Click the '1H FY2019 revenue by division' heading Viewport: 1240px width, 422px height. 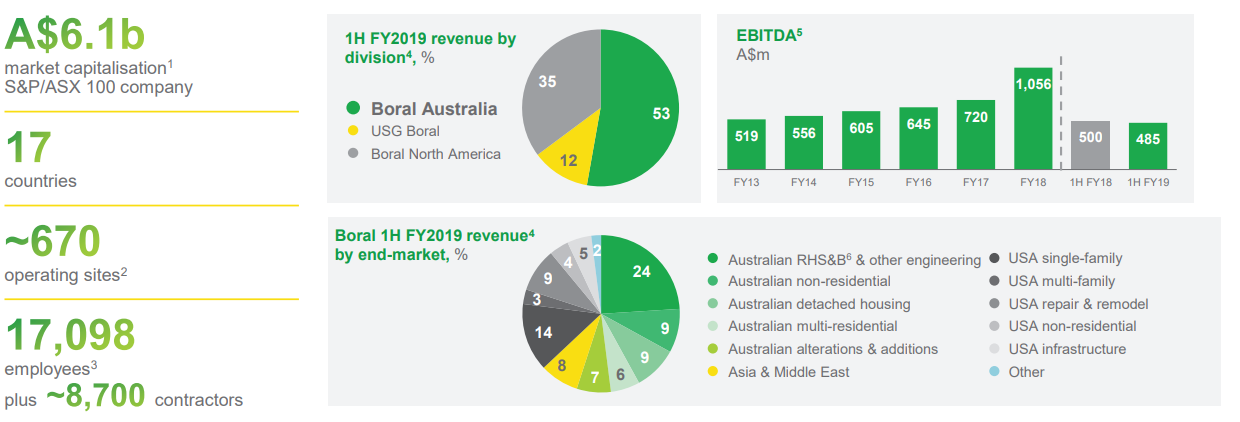(x=430, y=48)
